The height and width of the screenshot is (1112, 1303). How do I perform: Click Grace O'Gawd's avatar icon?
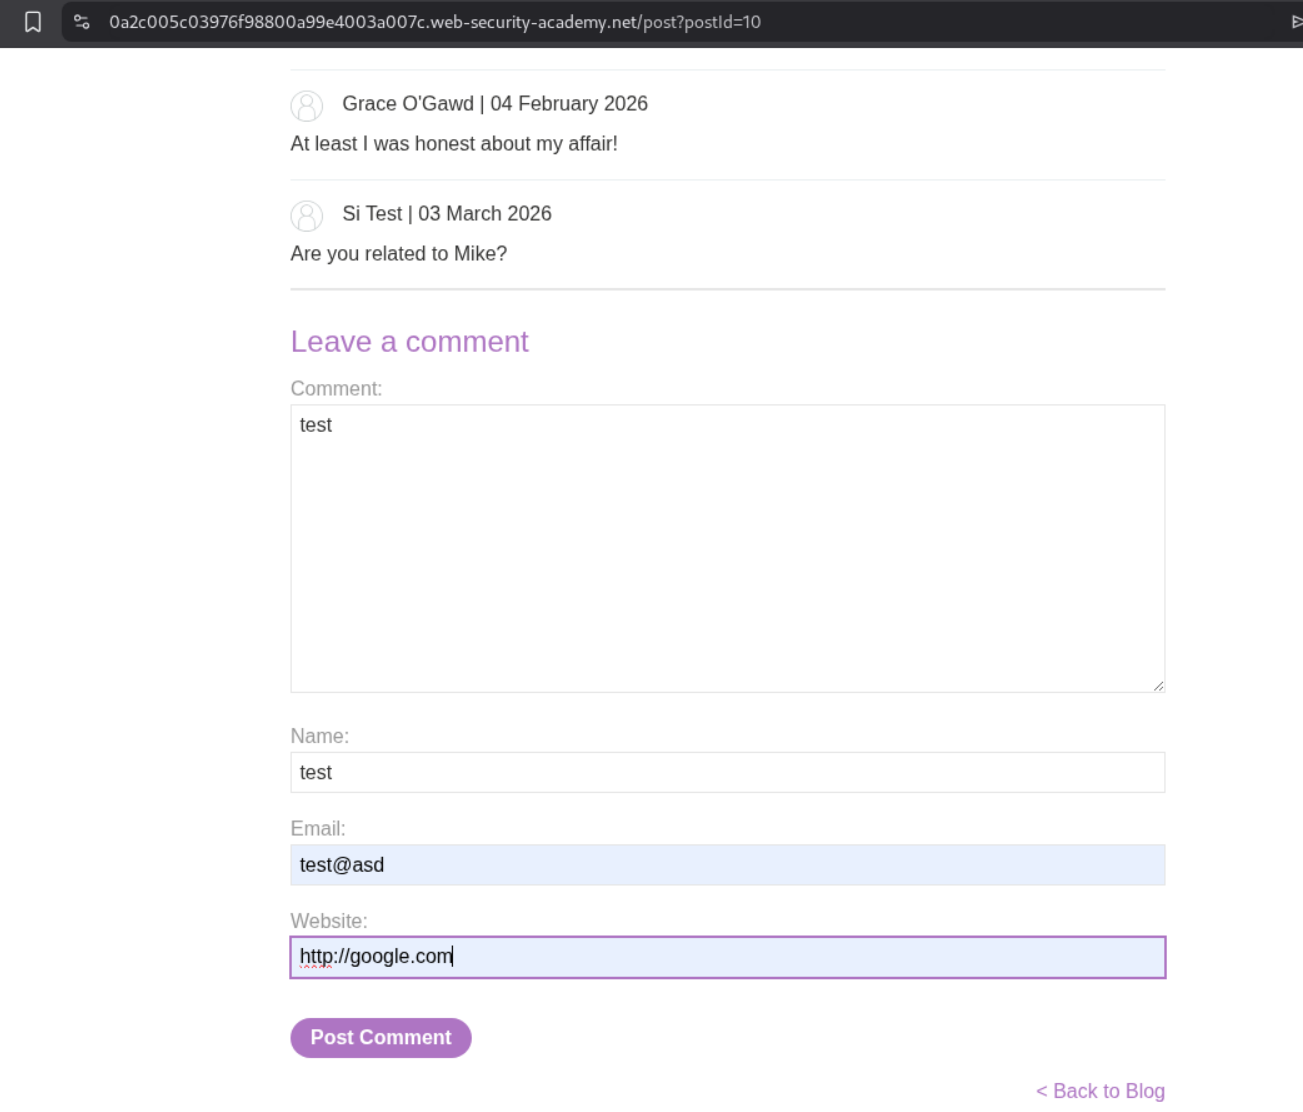(x=307, y=106)
